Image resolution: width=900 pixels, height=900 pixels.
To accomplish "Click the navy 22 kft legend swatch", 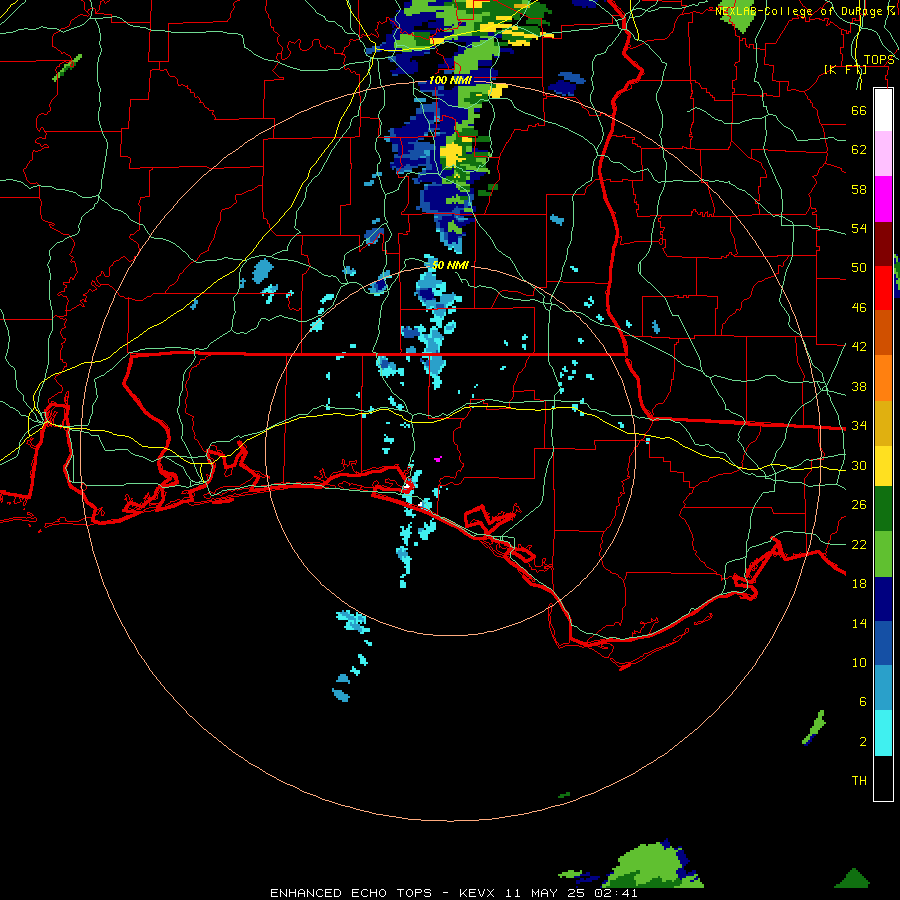I will (883, 599).
